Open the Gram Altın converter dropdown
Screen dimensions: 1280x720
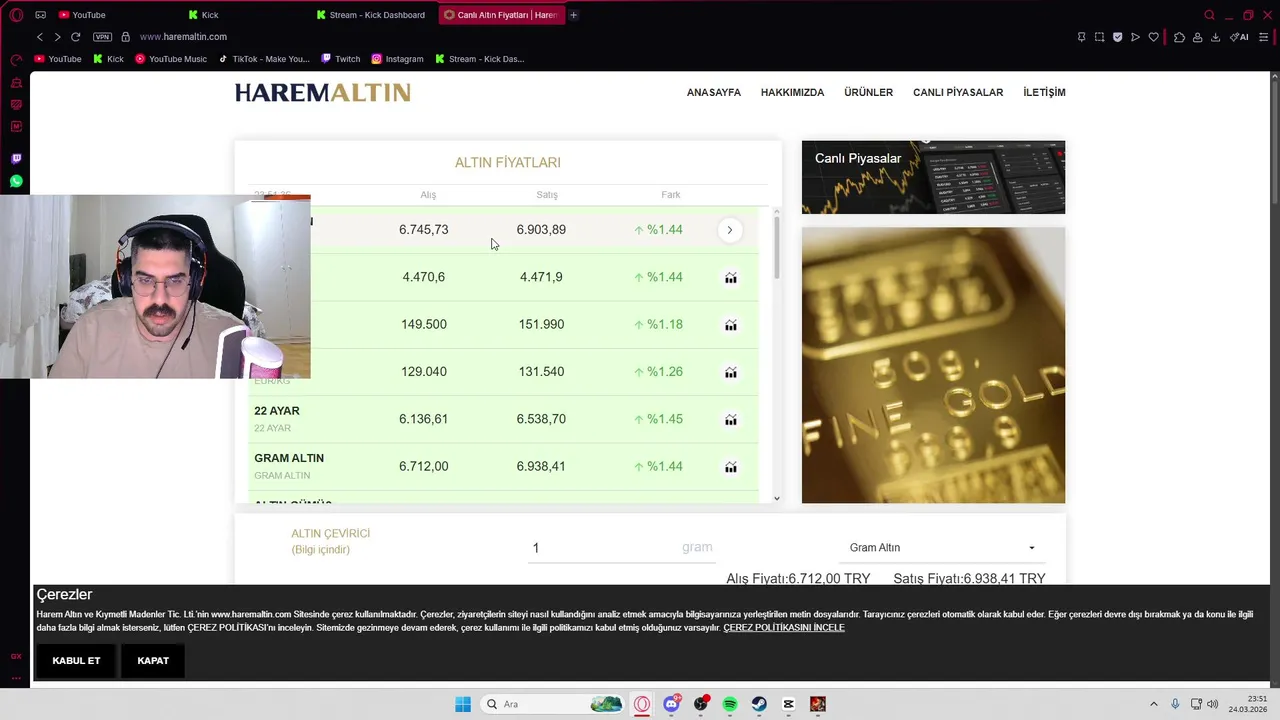click(942, 548)
